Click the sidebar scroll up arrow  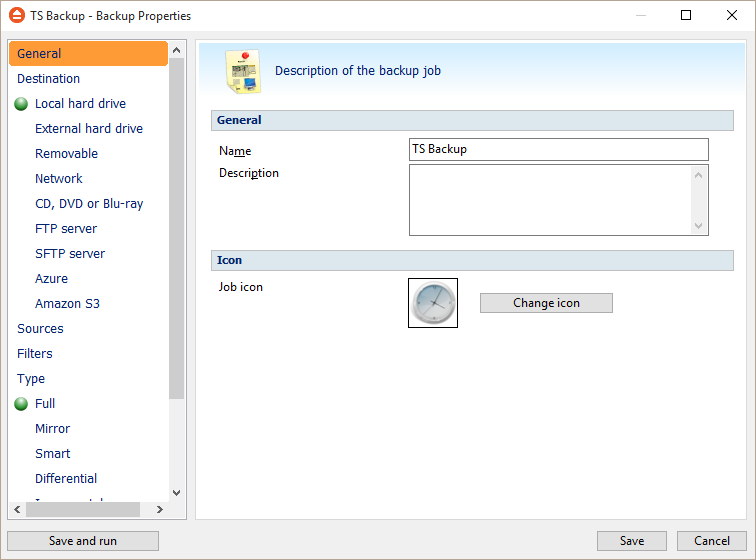pos(176,50)
